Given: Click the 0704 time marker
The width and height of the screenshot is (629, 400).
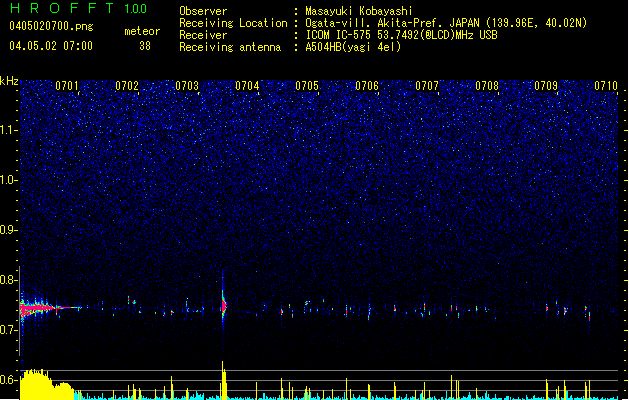Looking at the screenshot, I should tap(247, 86).
